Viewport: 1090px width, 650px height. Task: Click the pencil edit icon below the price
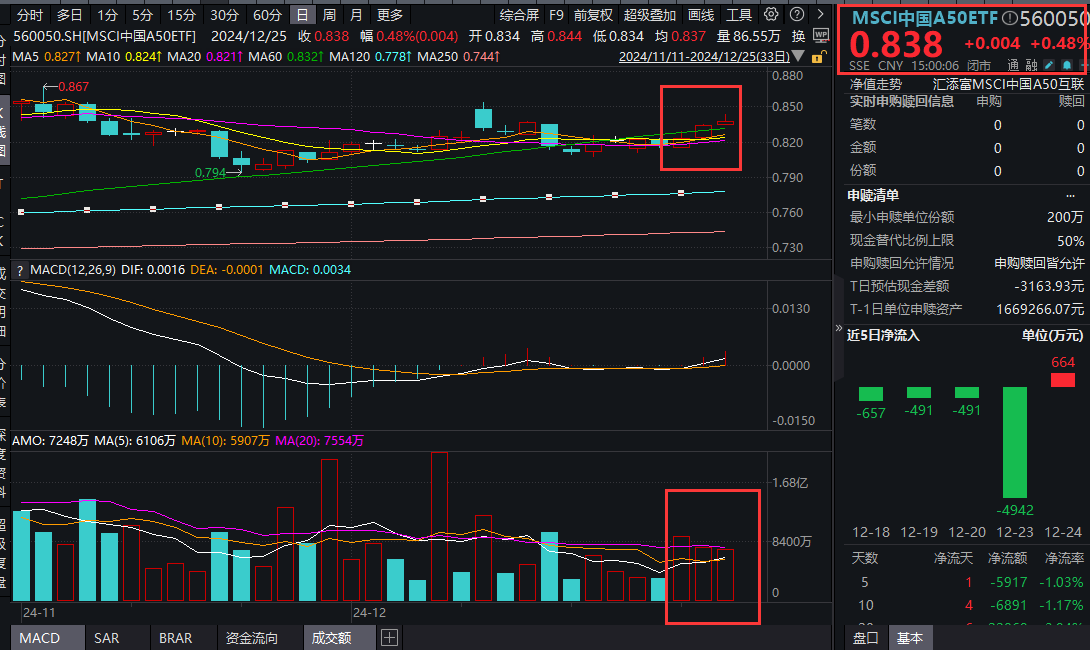click(1047, 63)
